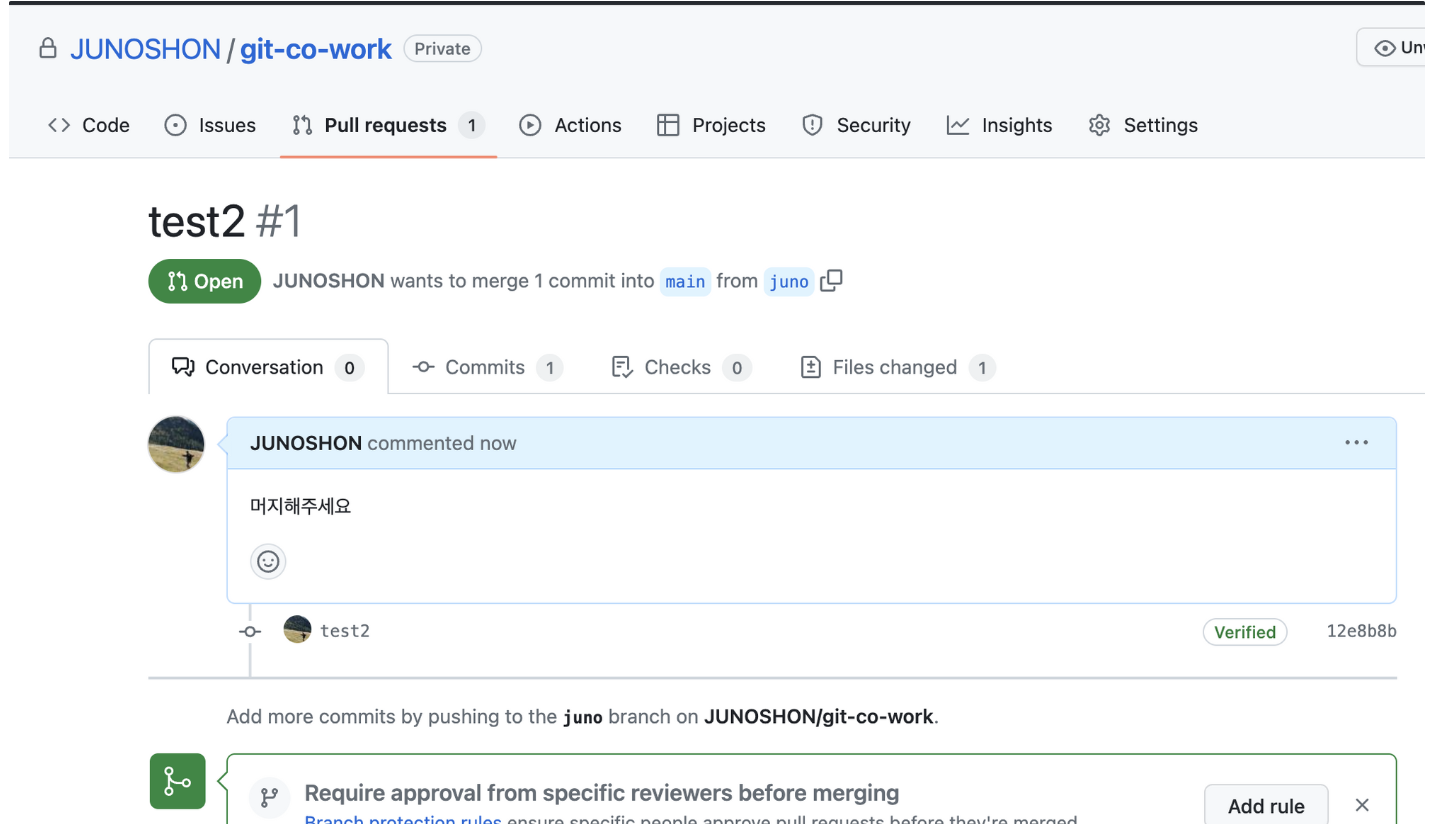Copy the head branch name icon
Screen dimensions: 1430x824
(x=831, y=281)
